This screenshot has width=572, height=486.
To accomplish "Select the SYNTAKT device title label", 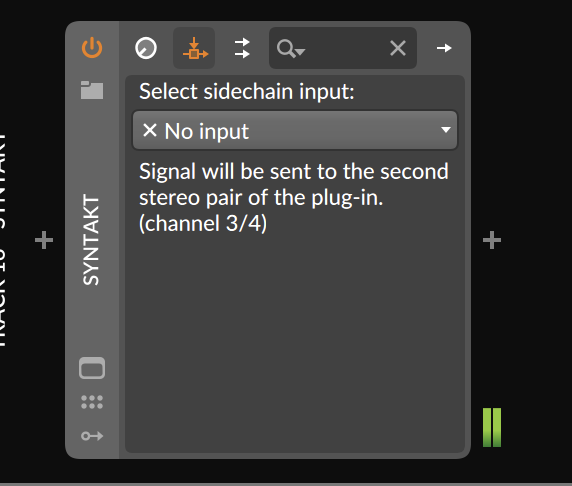I will click(x=91, y=239).
